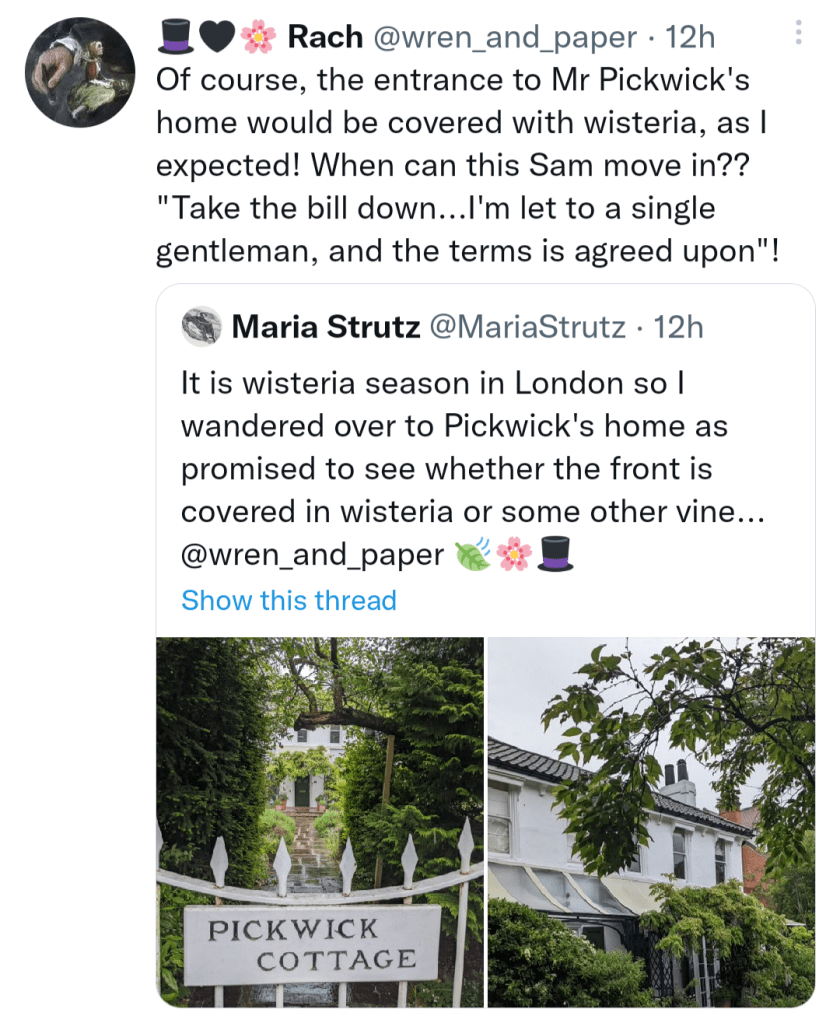
Task: Open the Pickwick Cottage gate photo
Action: 320,822
